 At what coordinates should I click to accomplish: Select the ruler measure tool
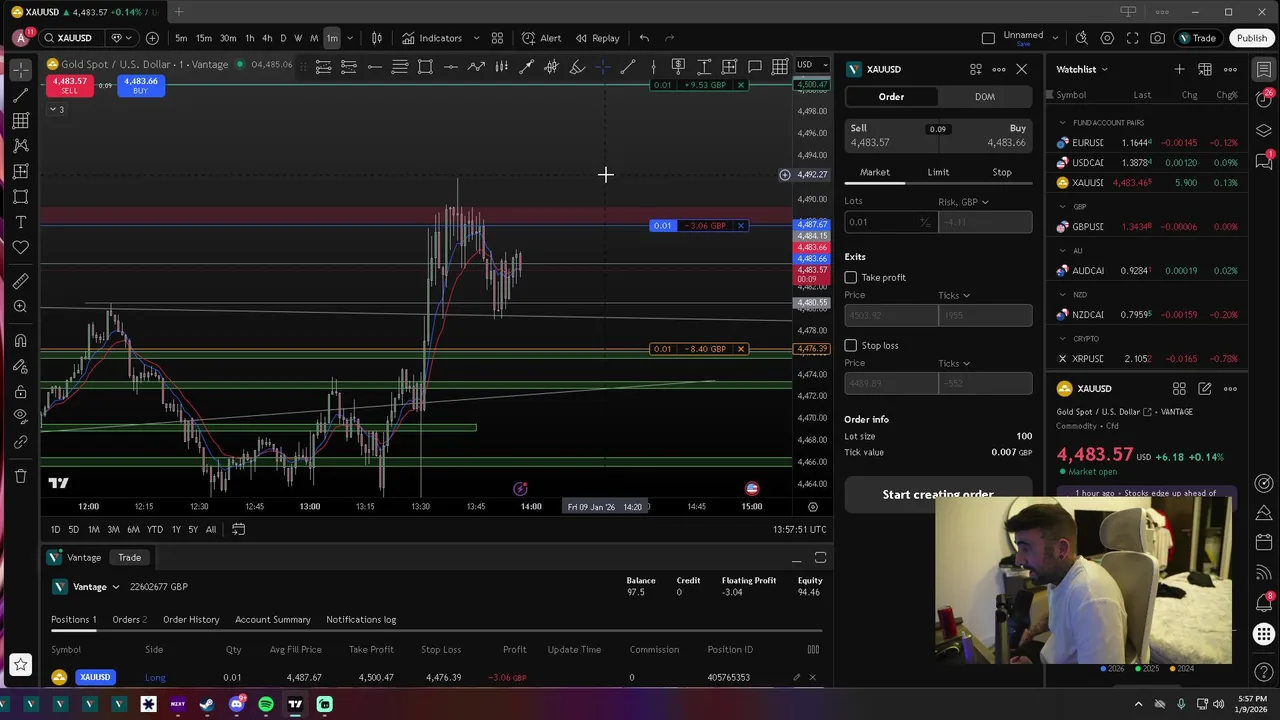(x=20, y=281)
